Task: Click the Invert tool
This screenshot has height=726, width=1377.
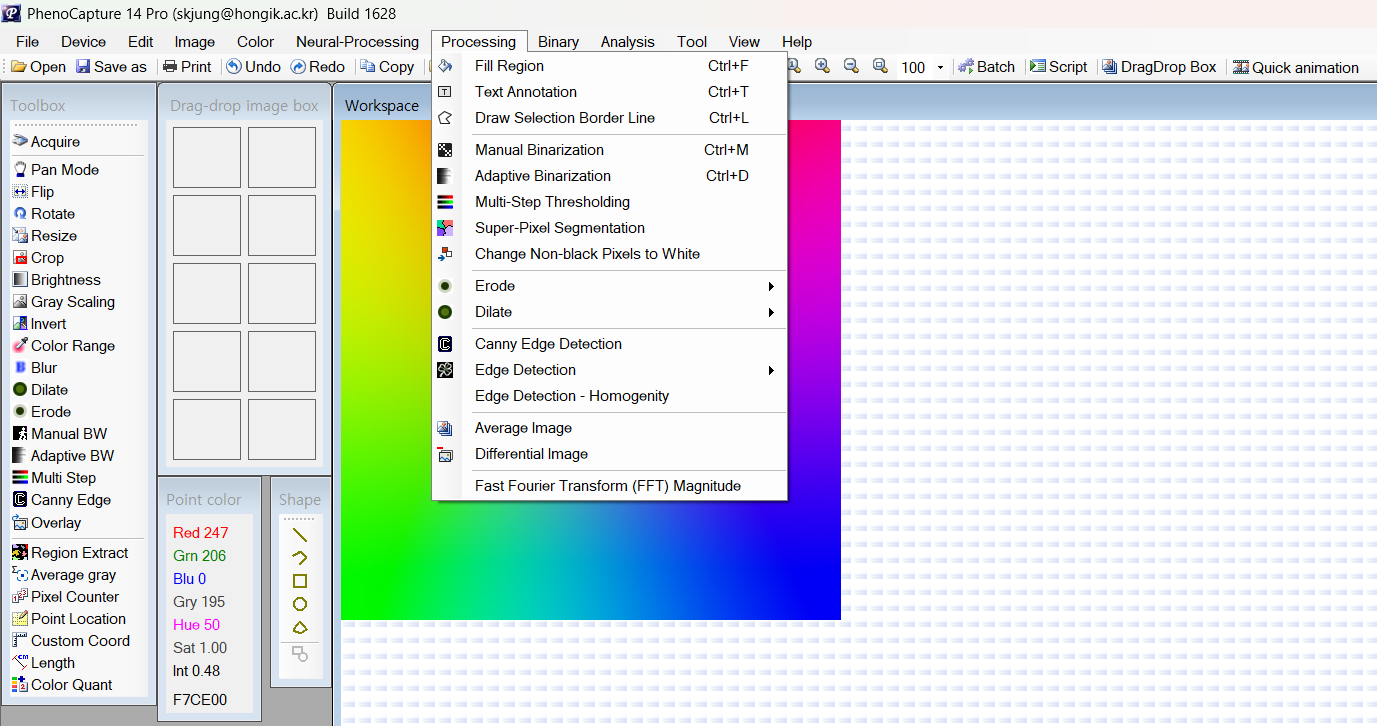Action: click(x=40, y=324)
